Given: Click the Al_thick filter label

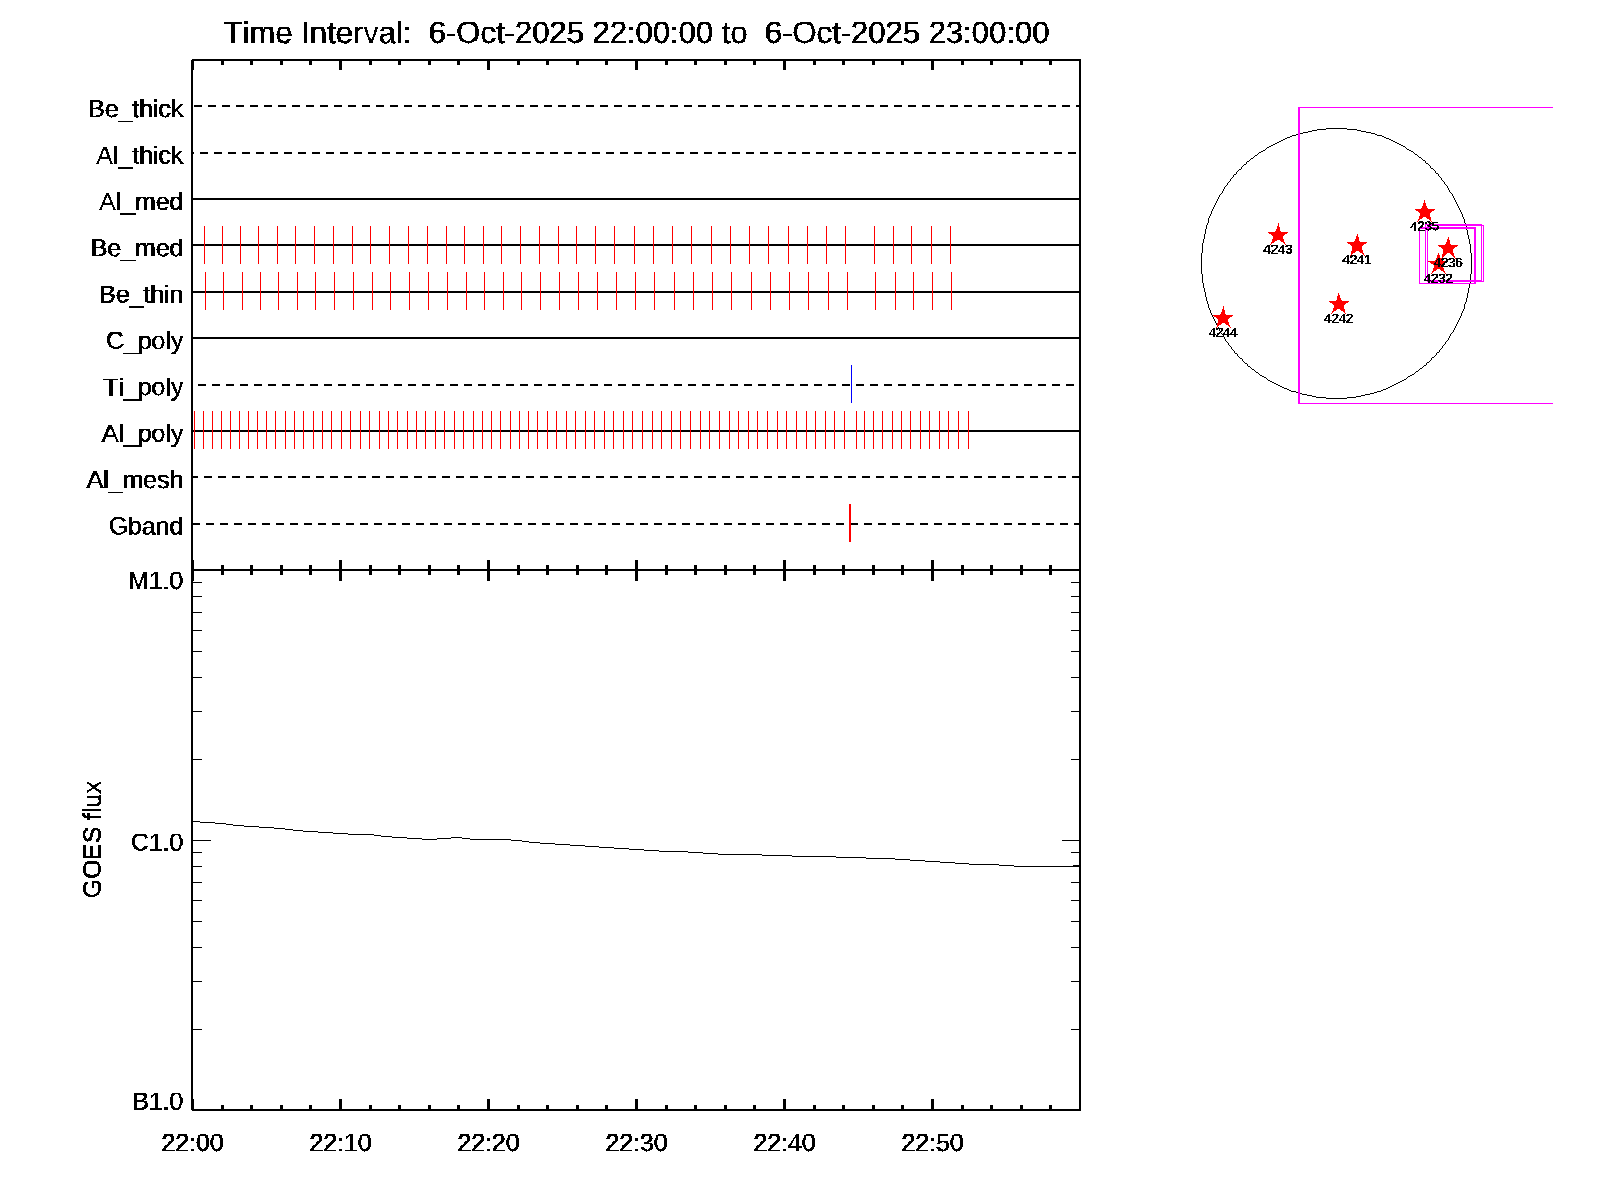Looking at the screenshot, I should [140, 156].
